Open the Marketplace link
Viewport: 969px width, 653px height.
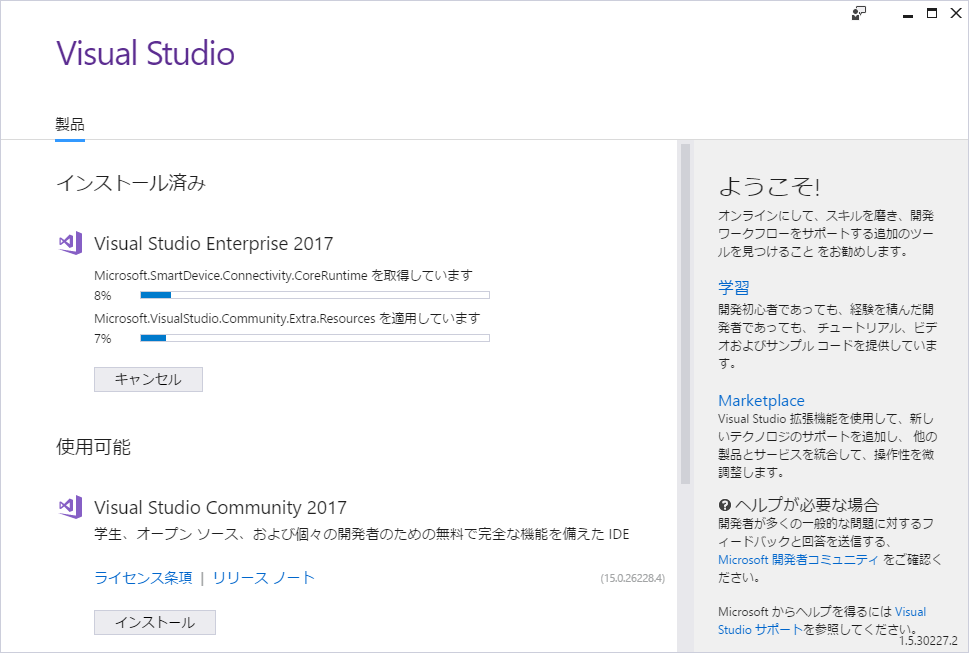[761, 401]
